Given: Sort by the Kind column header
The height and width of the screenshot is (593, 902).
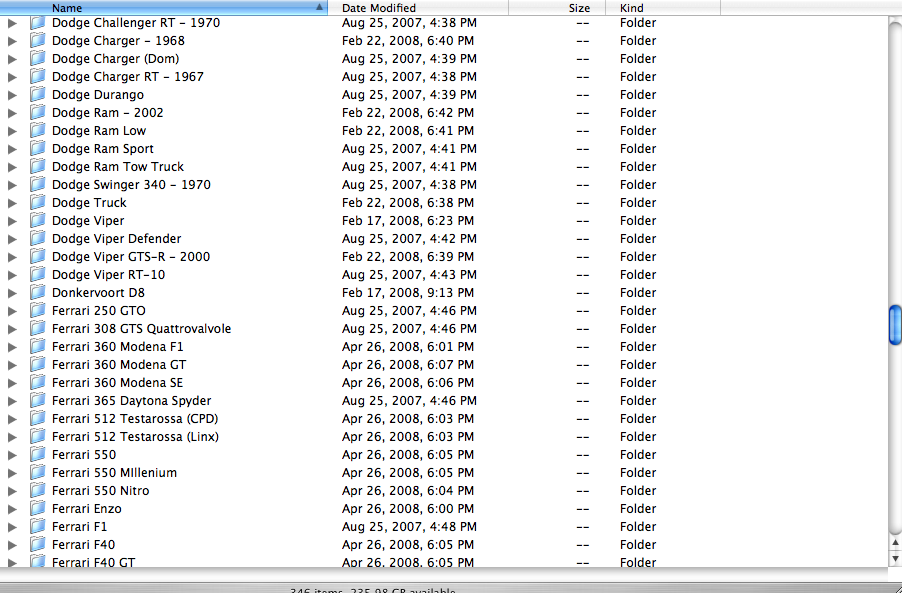Looking at the screenshot, I should [x=663, y=7].
